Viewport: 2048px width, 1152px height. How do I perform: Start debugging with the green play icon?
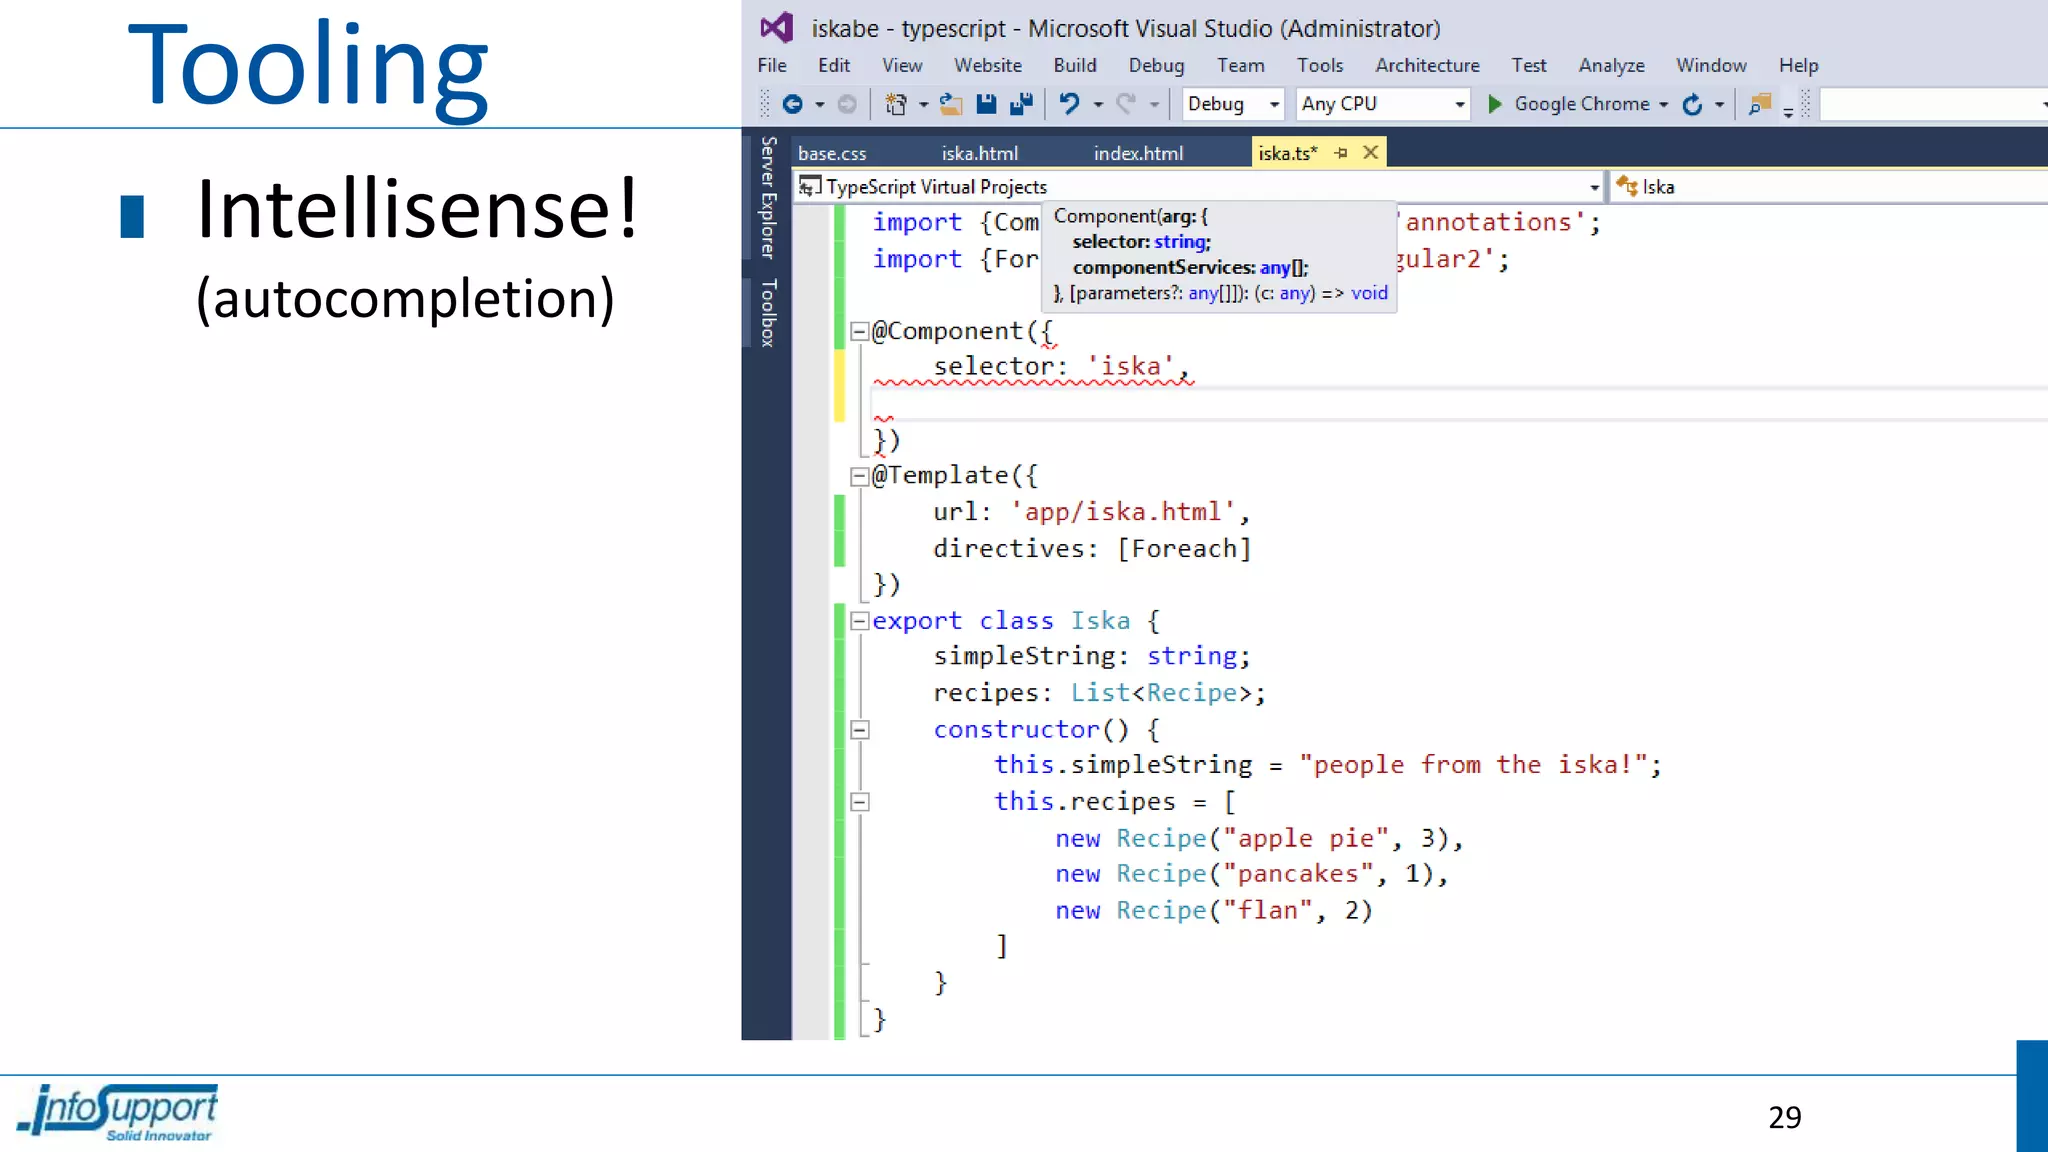1494,104
